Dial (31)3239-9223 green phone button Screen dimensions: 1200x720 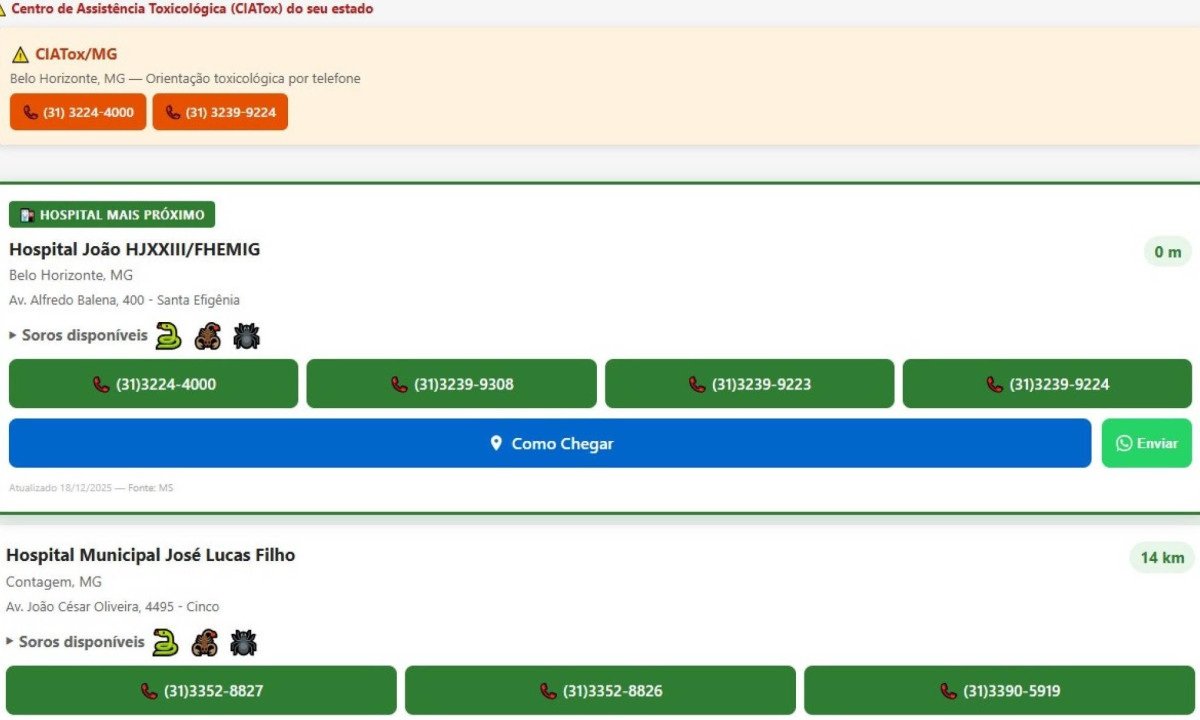(749, 384)
